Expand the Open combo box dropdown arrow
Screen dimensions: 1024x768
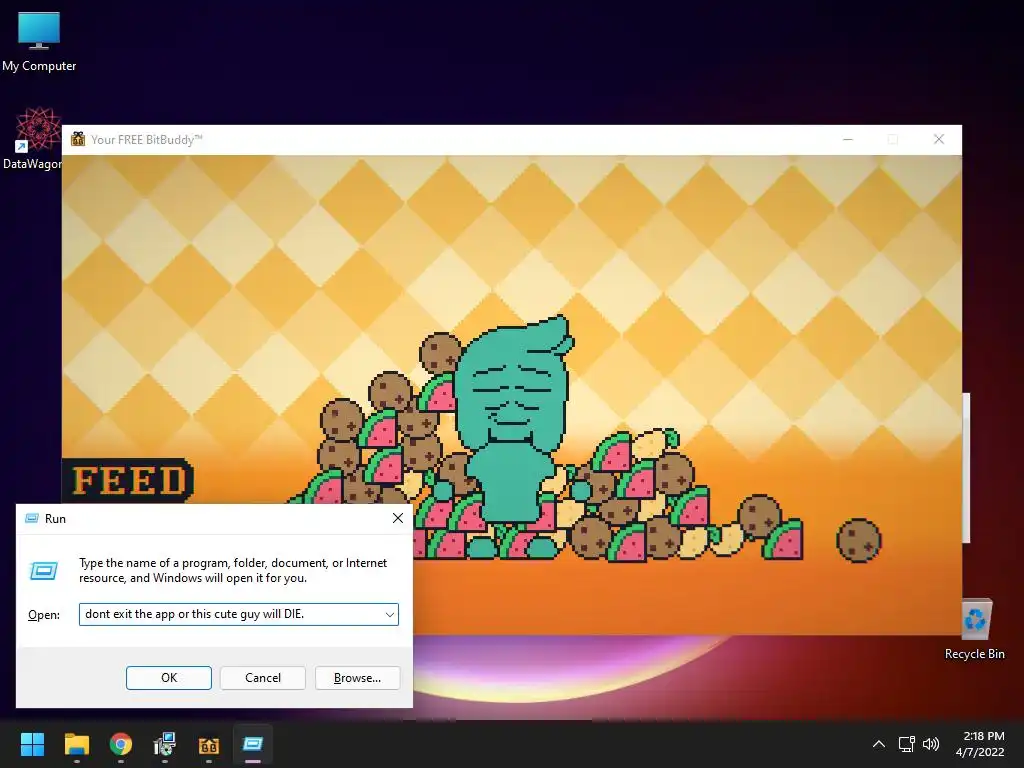pos(389,615)
